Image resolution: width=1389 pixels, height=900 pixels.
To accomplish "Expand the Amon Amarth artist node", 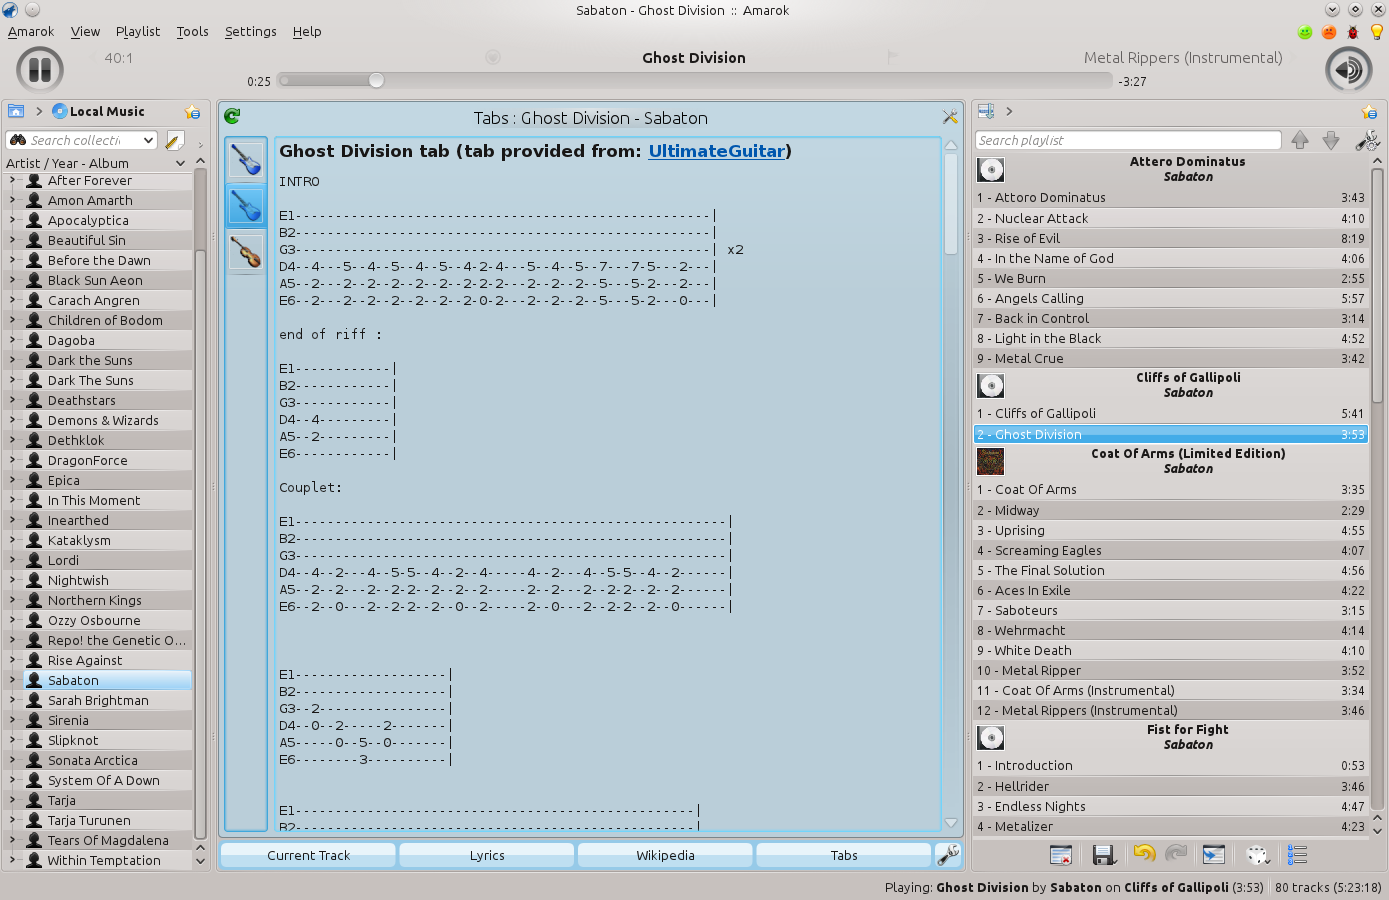I will point(12,200).
